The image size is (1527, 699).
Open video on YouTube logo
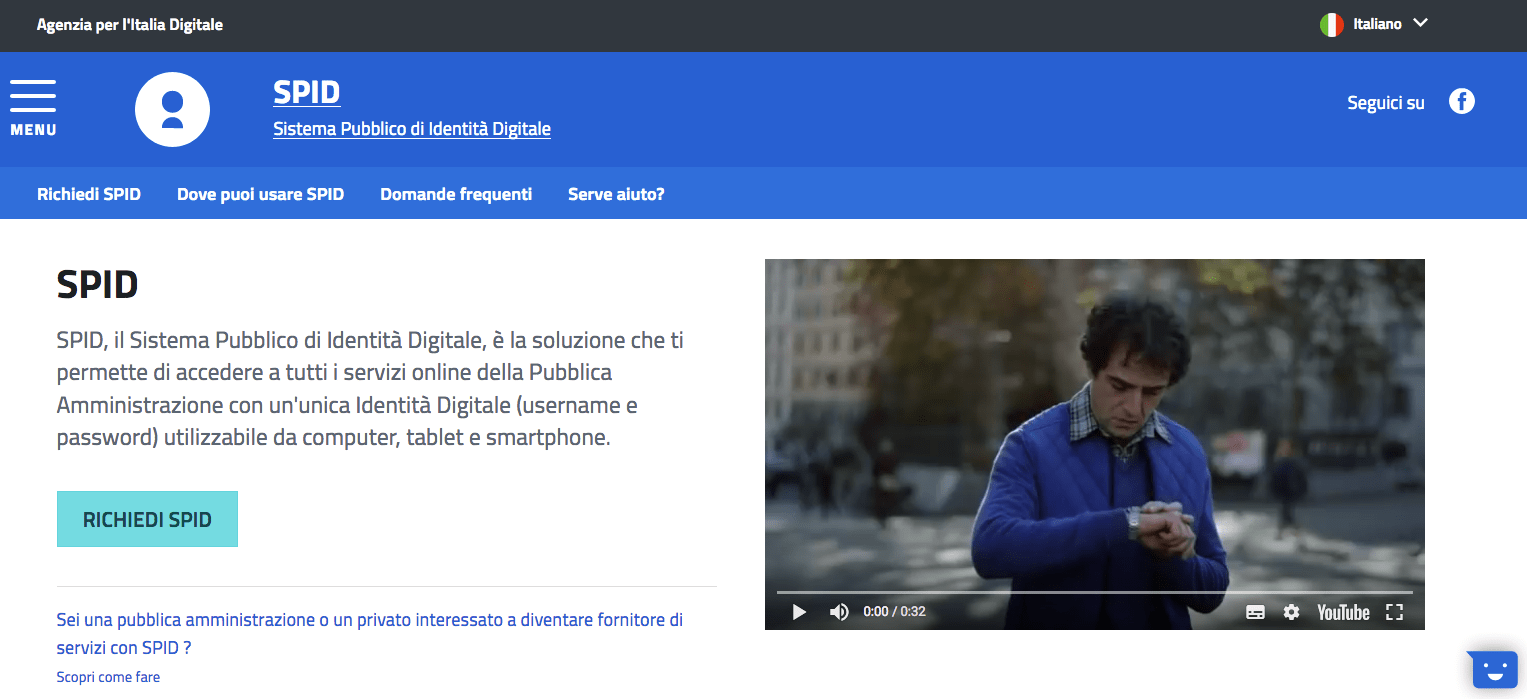tap(1343, 612)
